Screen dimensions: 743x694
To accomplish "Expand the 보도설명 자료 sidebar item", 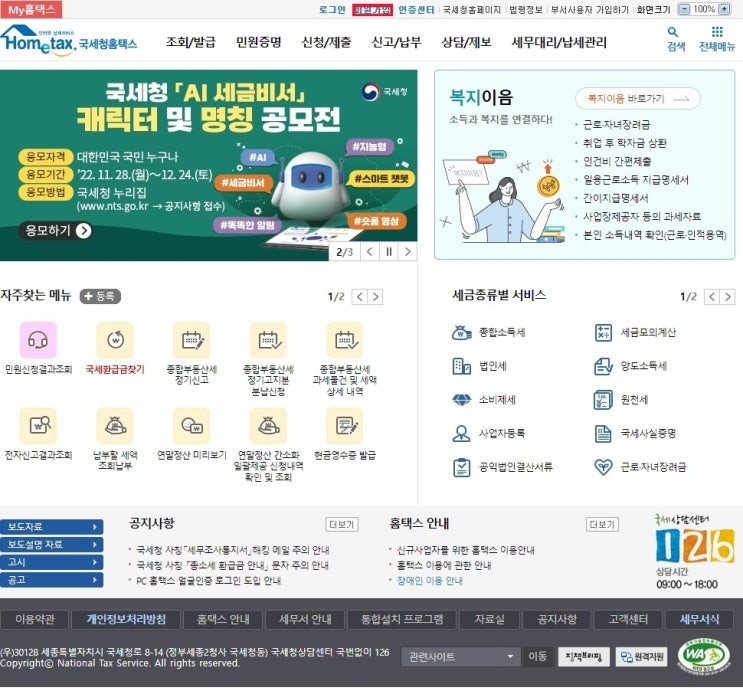I will coord(52,545).
